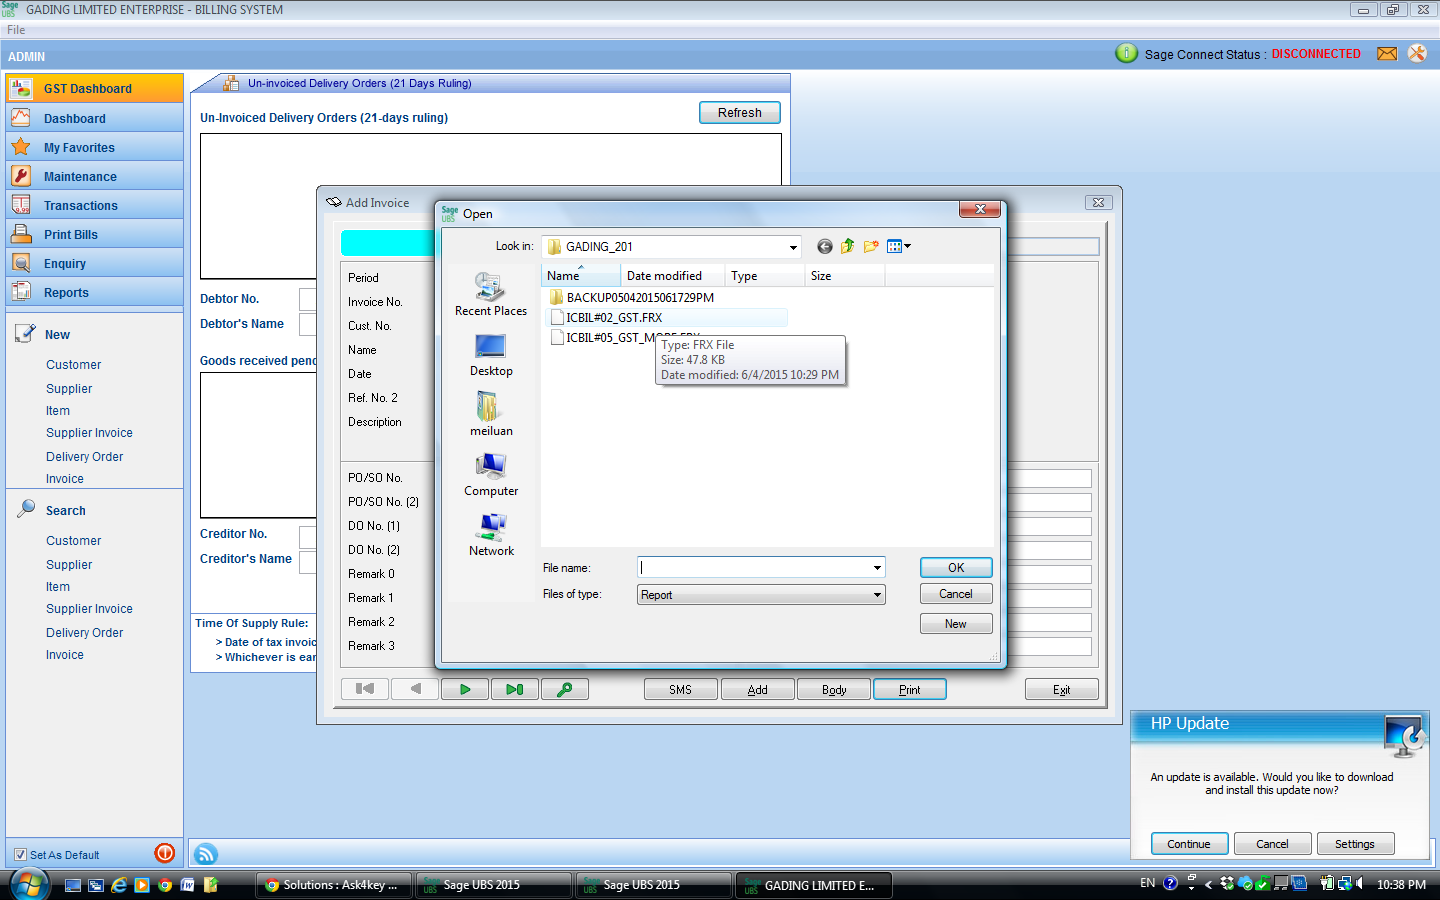The image size is (1440, 900).
Task: Click the Search magnifier icon in sidebar
Action: click(25, 509)
